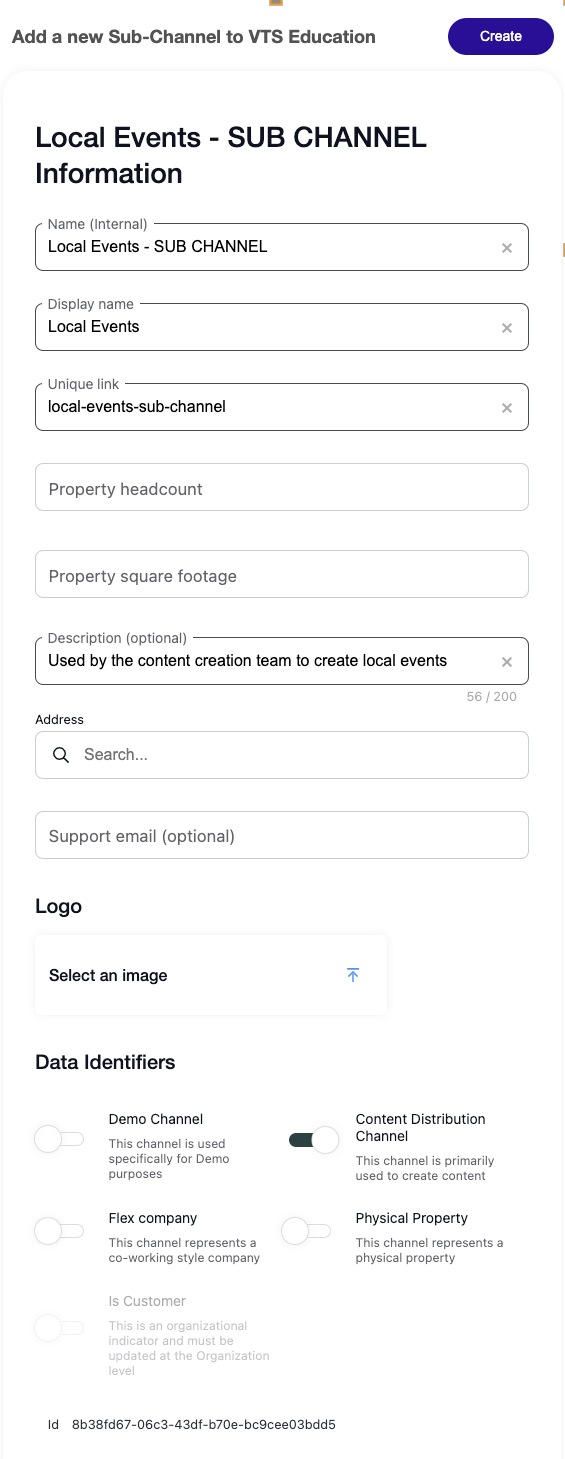Click the channel Id value text
Screen dimensions: 565x1459
[204, 1424]
